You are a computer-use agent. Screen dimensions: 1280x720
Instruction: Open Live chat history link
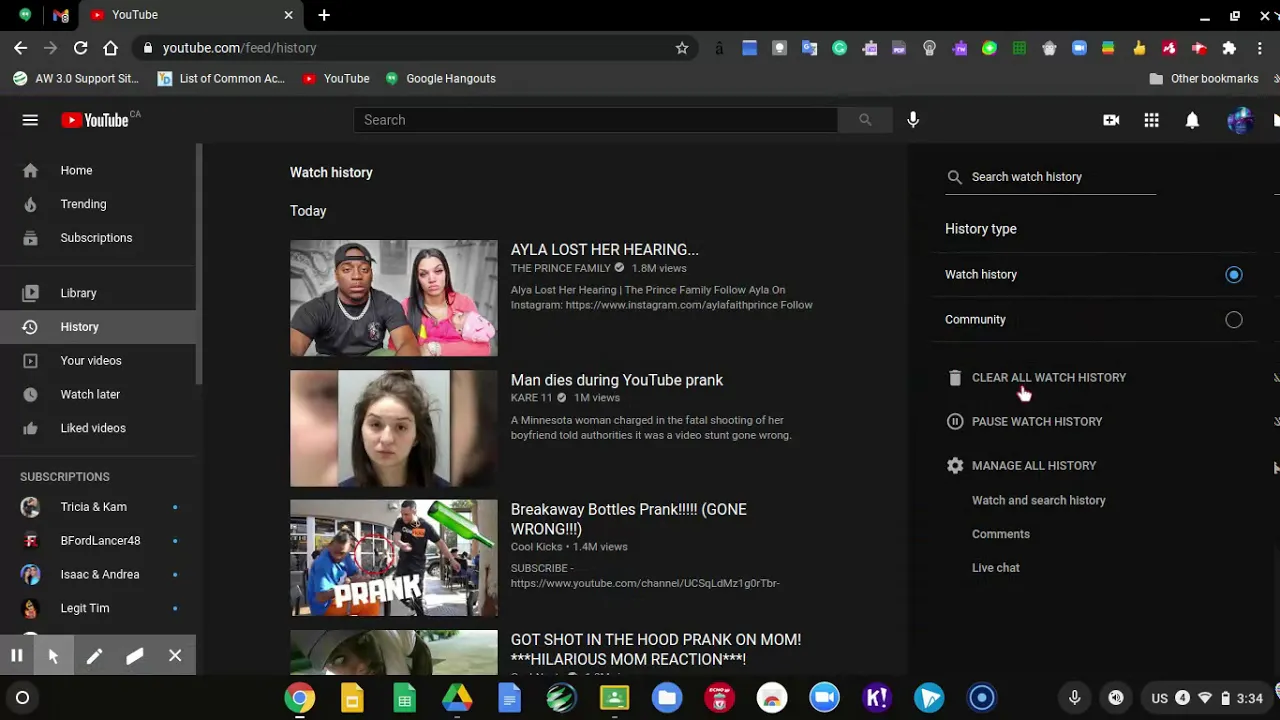[995, 568]
